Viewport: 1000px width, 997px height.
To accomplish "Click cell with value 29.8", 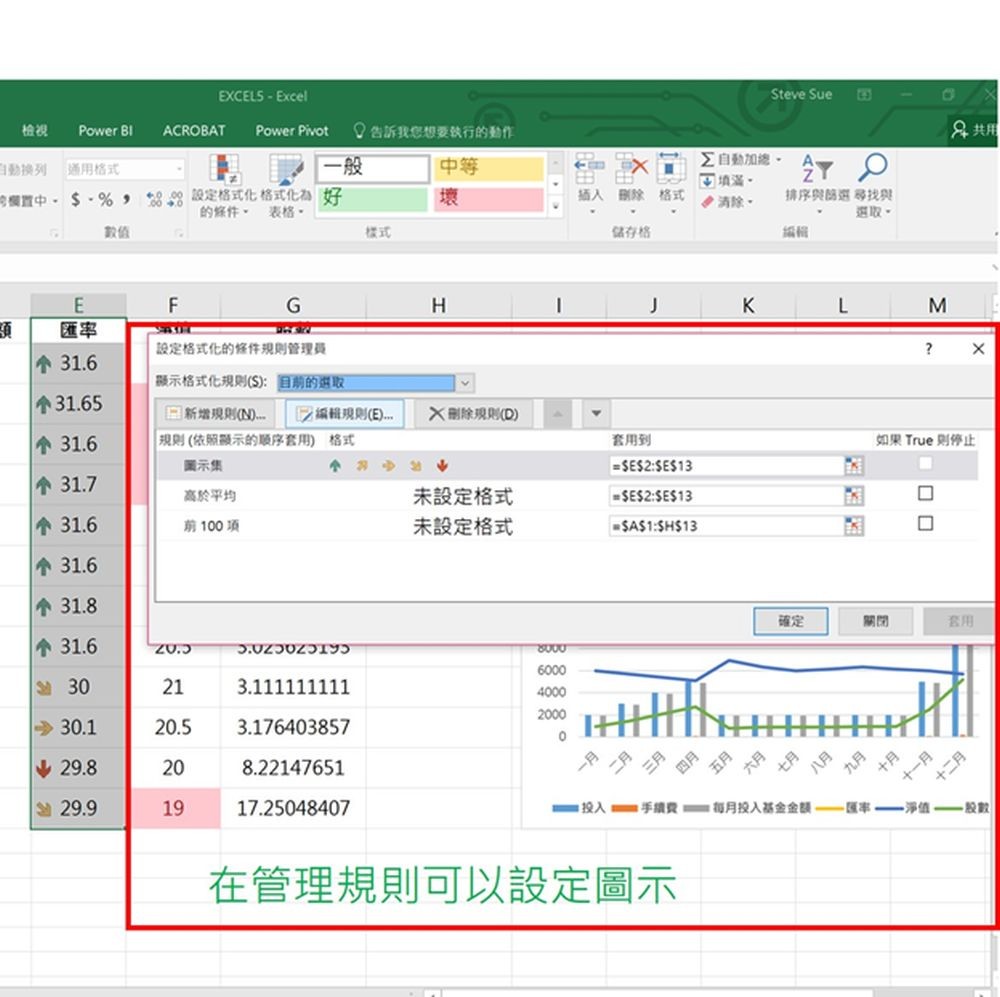I will pos(78,767).
